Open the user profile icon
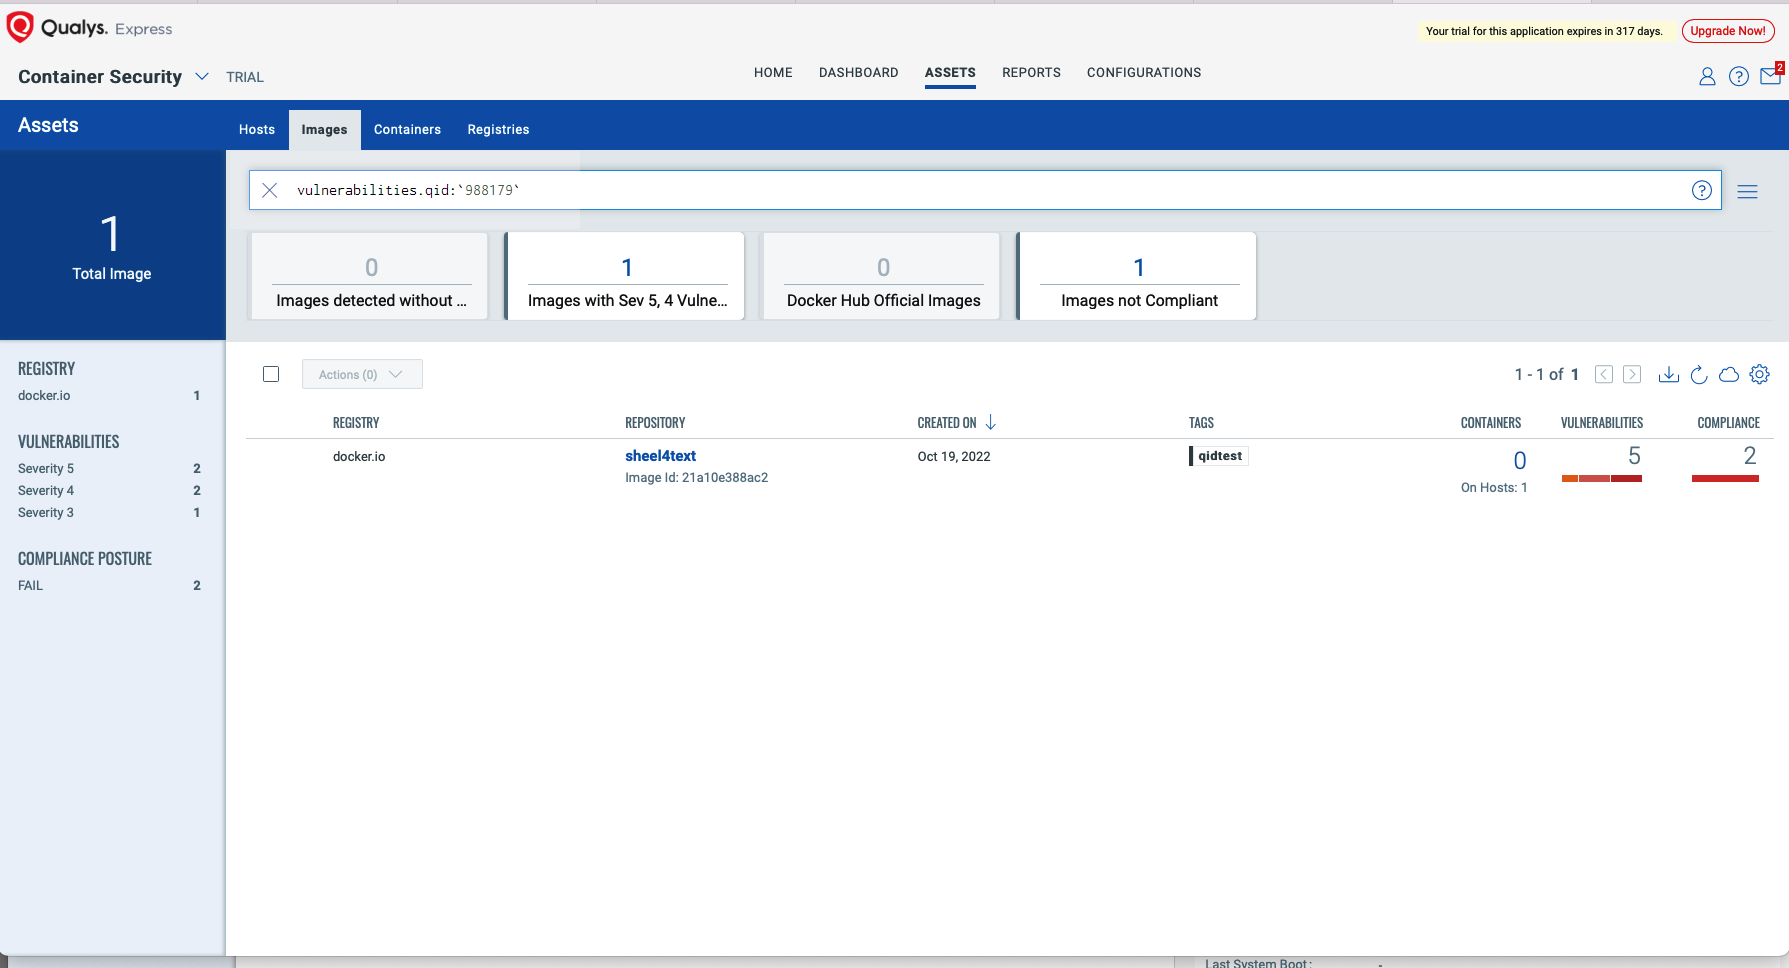This screenshot has height=968, width=1789. tap(1707, 76)
